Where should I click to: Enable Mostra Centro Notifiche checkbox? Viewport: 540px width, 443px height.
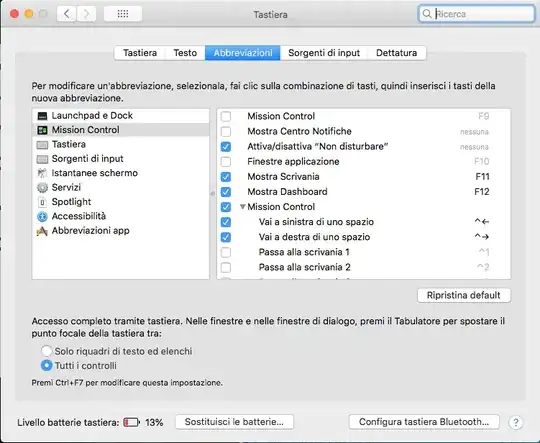(226, 132)
